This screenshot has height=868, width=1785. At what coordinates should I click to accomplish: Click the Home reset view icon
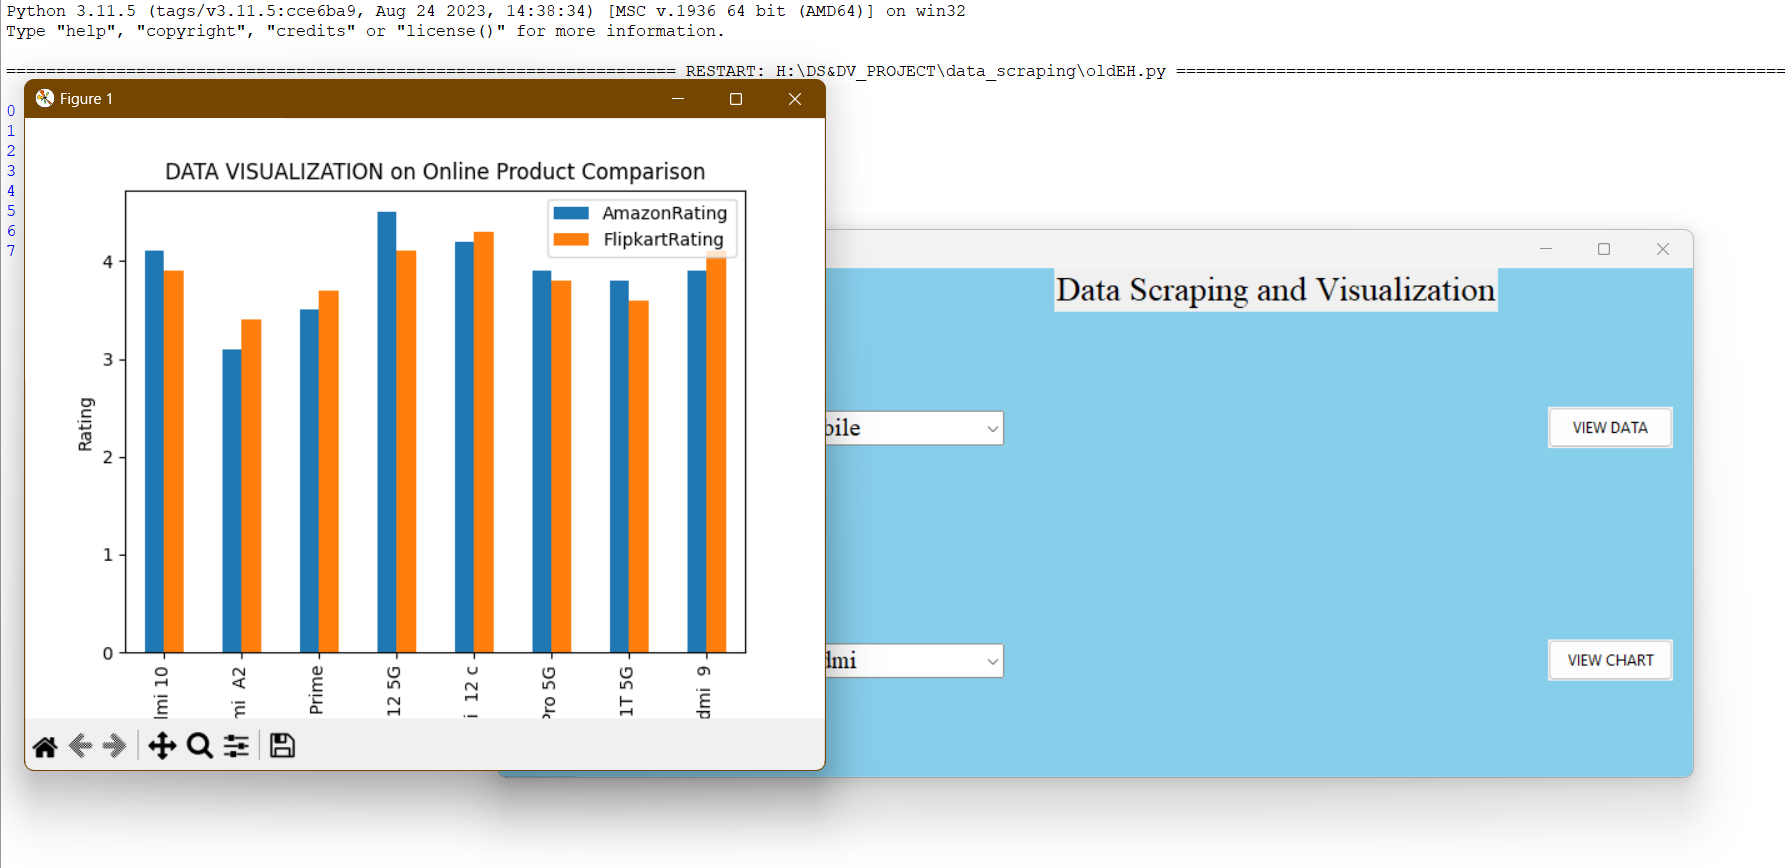pos(45,746)
